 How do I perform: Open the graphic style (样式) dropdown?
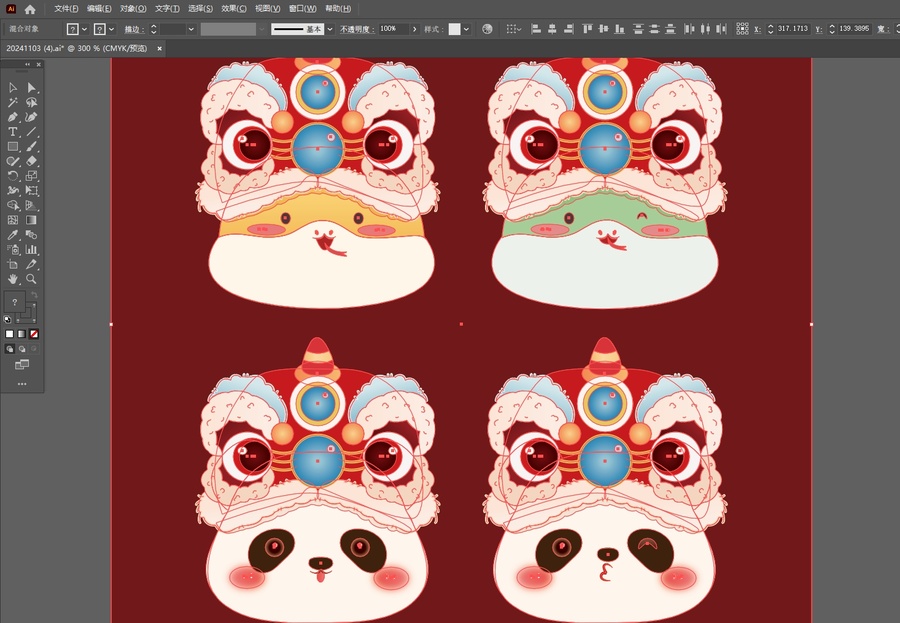tap(466, 29)
